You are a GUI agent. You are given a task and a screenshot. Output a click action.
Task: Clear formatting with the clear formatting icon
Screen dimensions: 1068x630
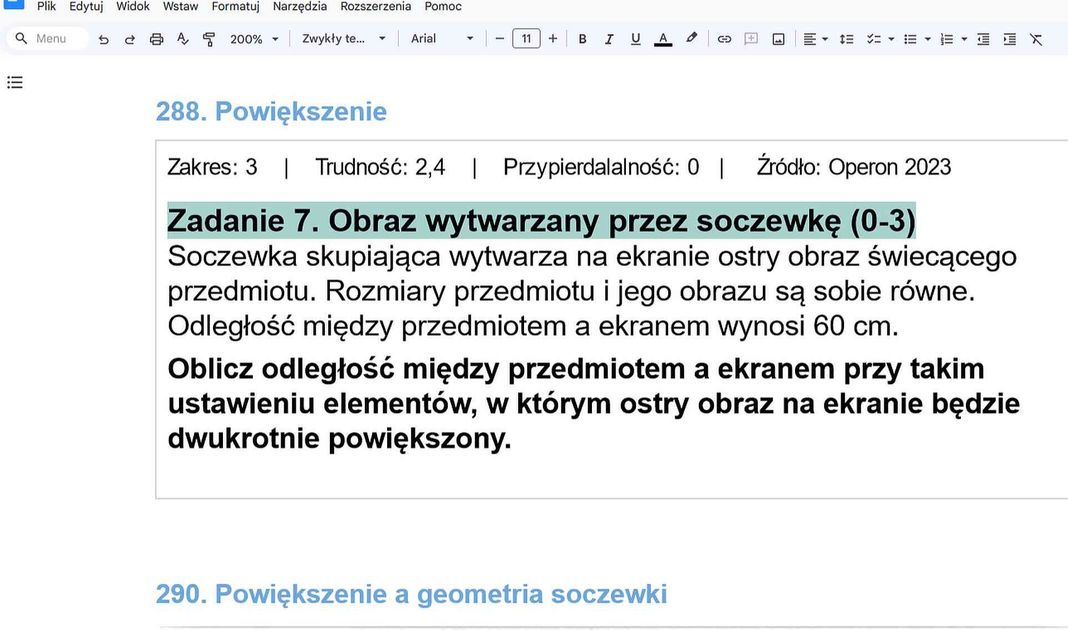1037,38
